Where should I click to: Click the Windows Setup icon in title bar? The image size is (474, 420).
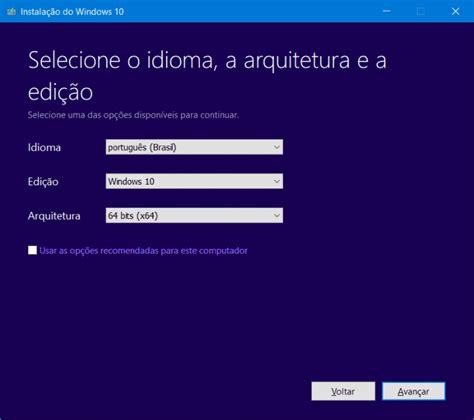click(11, 12)
